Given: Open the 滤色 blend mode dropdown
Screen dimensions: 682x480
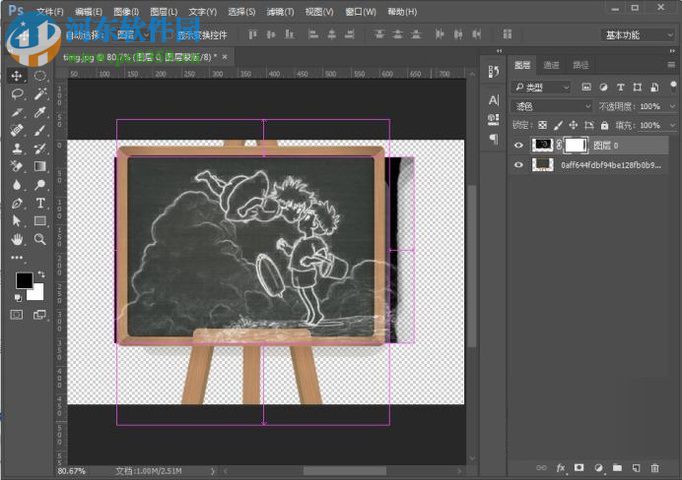Looking at the screenshot, I should coord(552,106).
